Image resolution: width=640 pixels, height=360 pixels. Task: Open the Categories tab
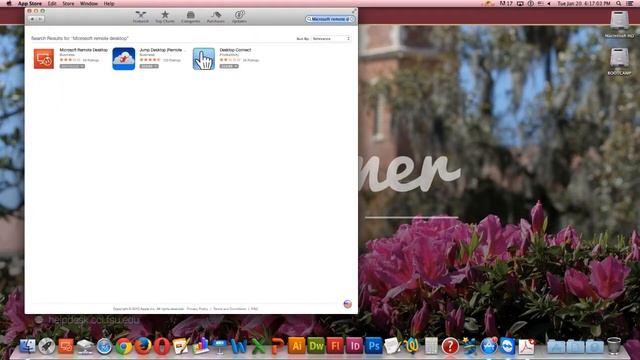(191, 17)
